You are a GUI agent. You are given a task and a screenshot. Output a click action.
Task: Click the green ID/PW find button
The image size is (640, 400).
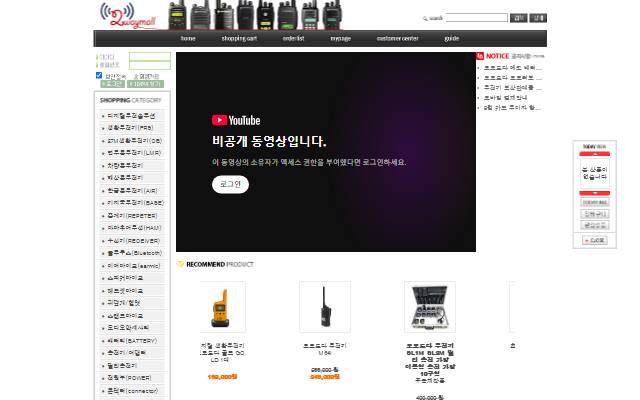coord(145,84)
